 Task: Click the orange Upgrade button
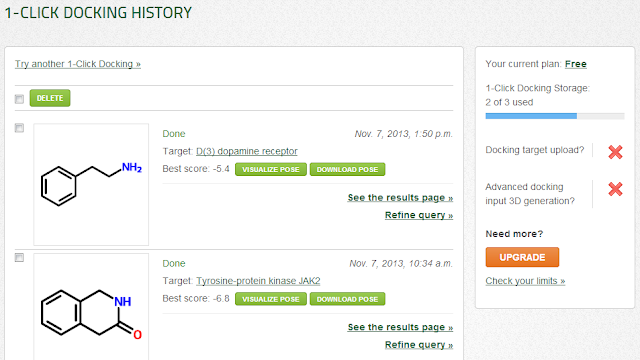(x=522, y=257)
